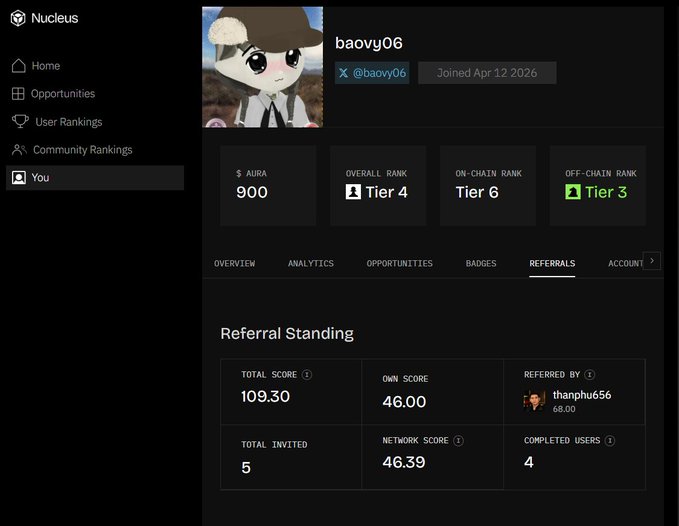Click the Own Score value 46.00
This screenshot has height=526, width=679.
click(x=404, y=401)
